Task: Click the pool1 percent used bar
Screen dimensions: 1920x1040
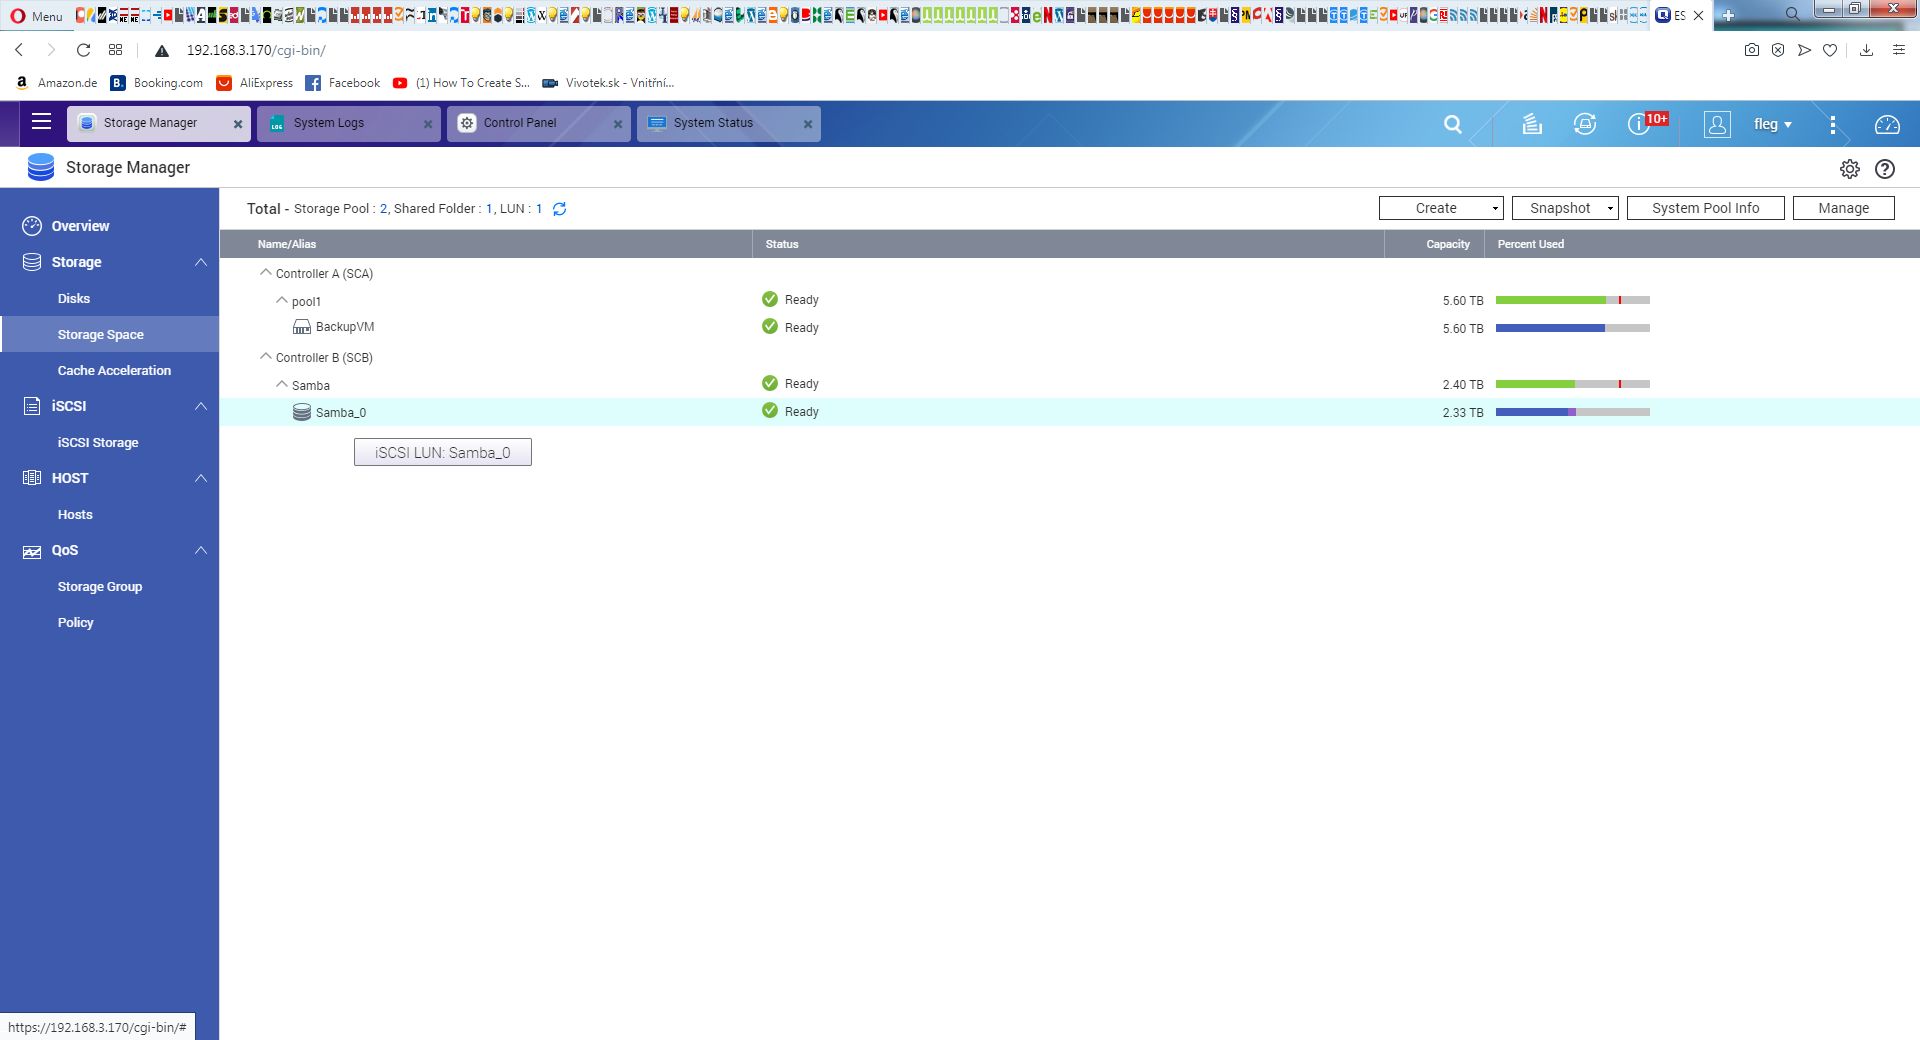Action: 1573,300
